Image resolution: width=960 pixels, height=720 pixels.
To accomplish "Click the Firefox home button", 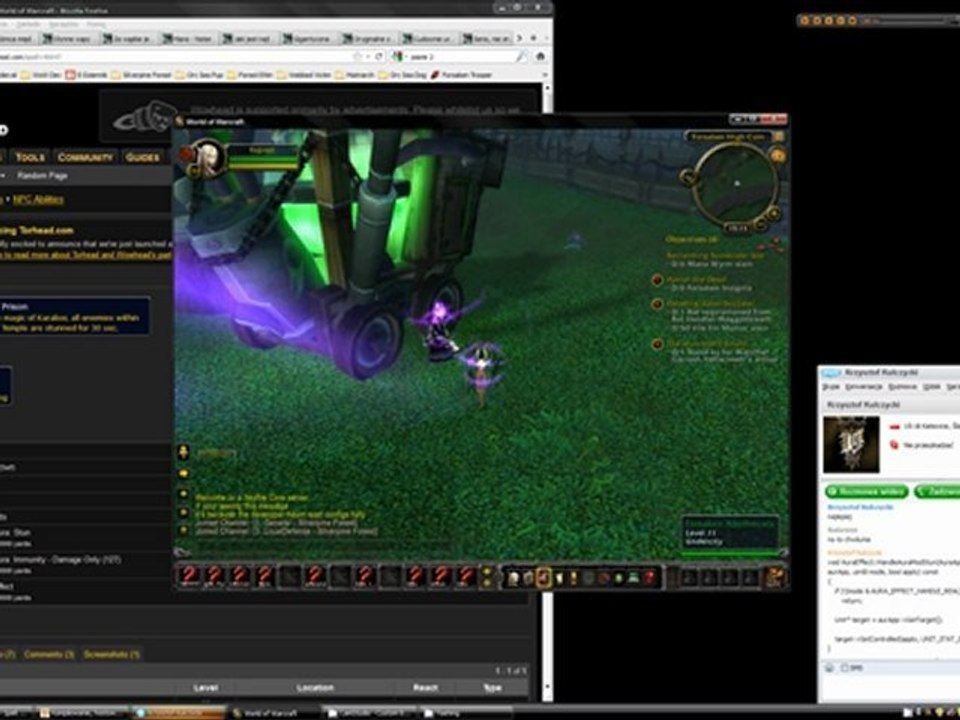I will [541, 56].
